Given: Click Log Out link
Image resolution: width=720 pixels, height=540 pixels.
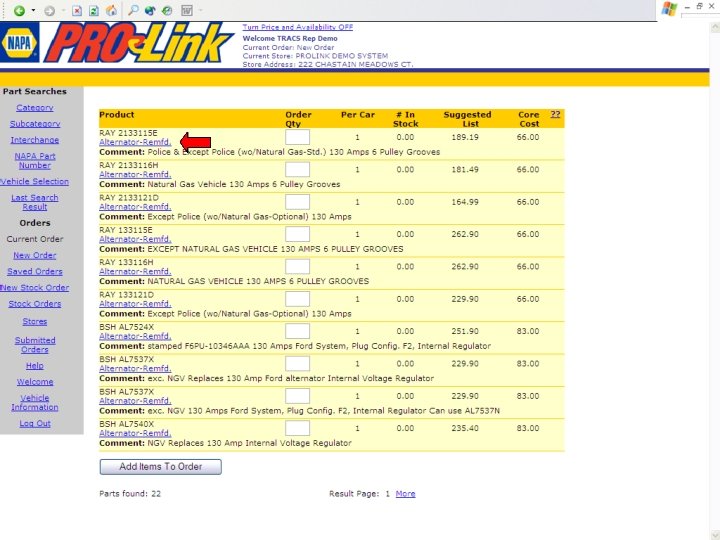Looking at the screenshot, I should pyautogui.click(x=35, y=423).
